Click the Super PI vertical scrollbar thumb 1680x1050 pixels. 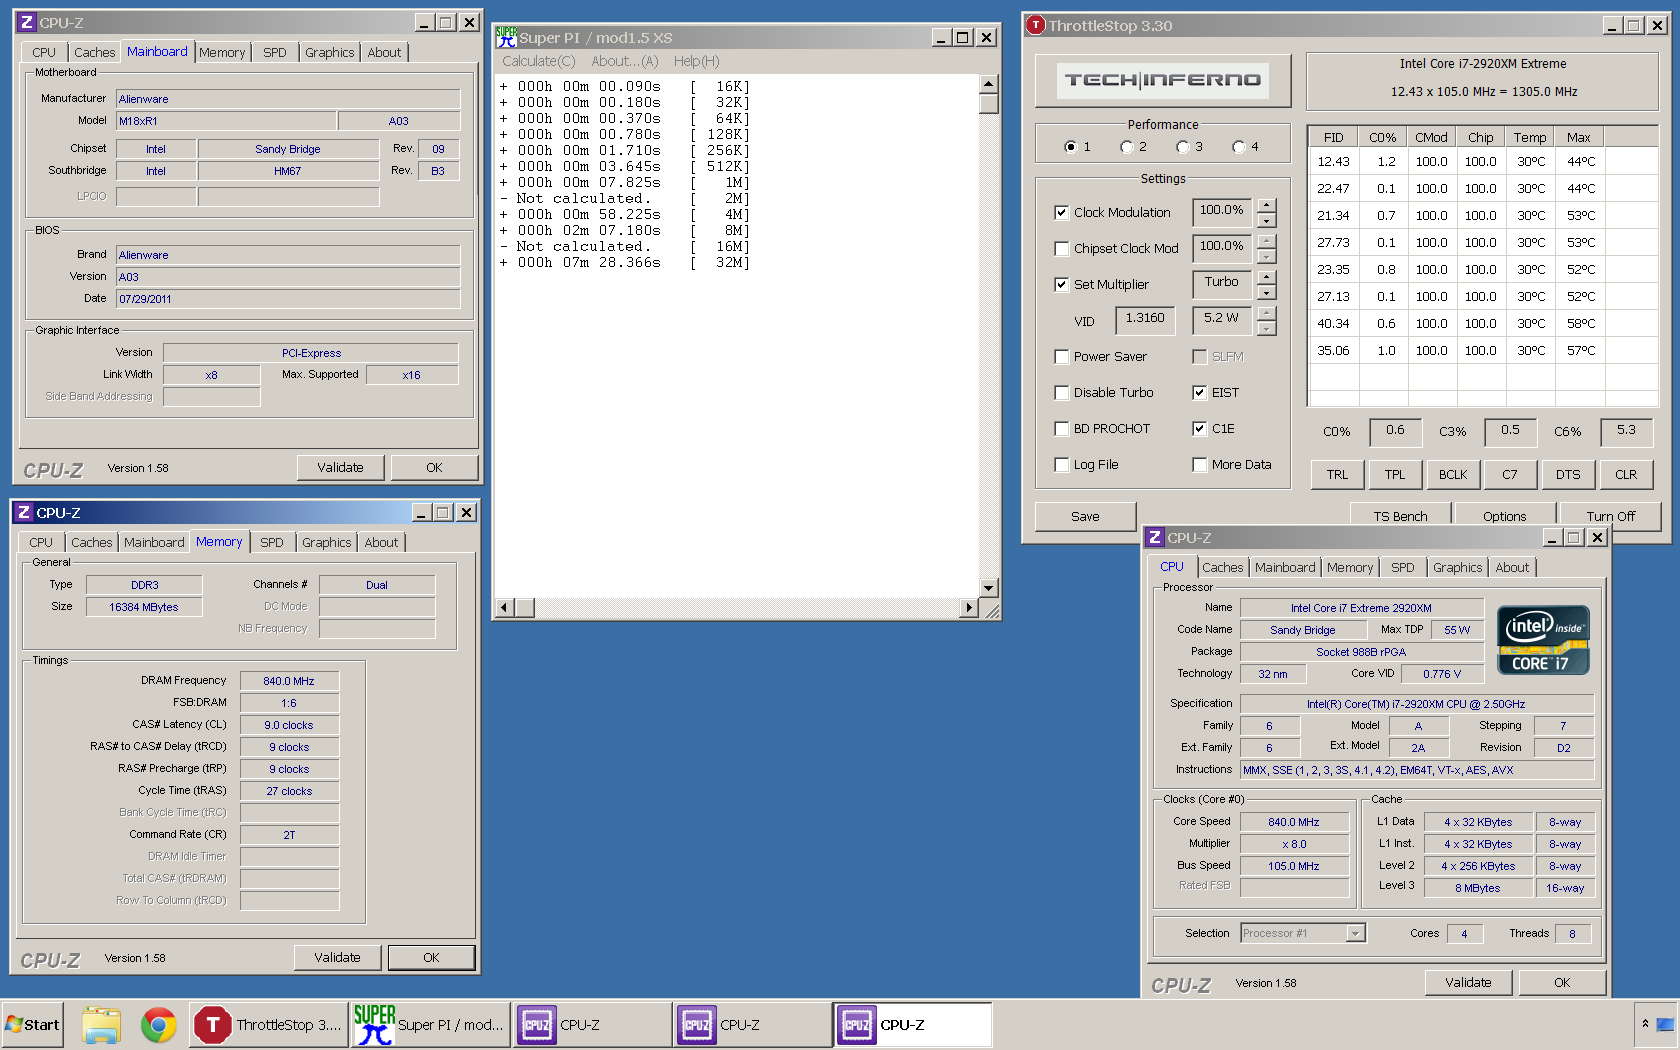tap(988, 104)
